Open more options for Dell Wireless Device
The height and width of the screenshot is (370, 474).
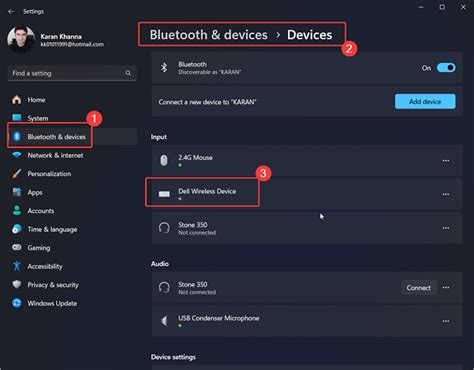[x=446, y=194]
